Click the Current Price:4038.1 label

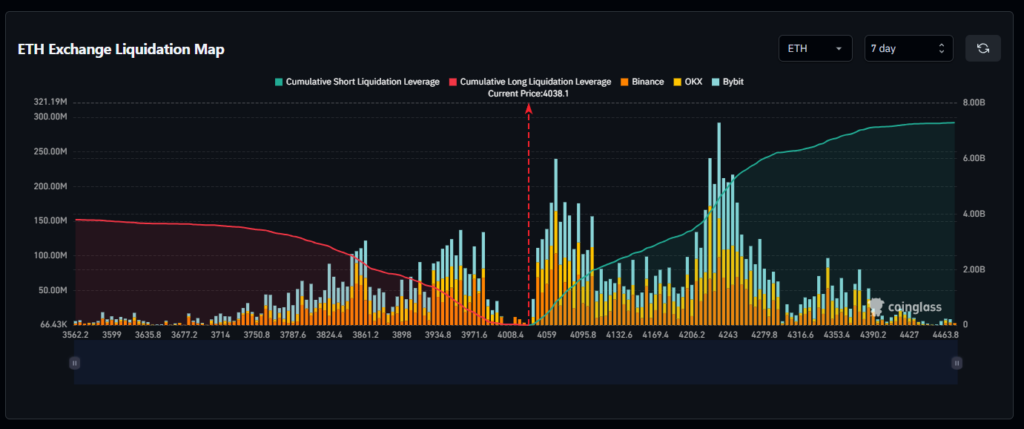[x=528, y=93]
